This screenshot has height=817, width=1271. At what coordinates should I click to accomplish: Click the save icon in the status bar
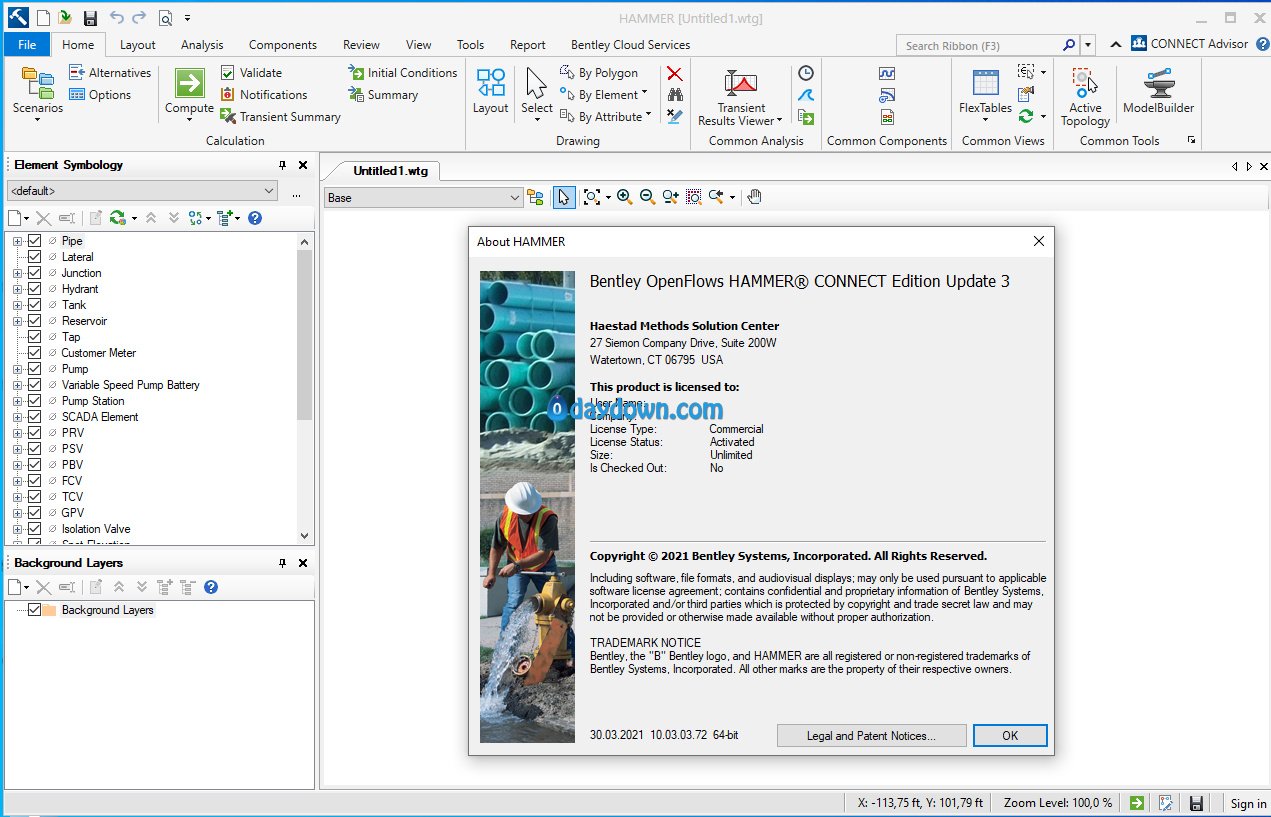click(1196, 803)
